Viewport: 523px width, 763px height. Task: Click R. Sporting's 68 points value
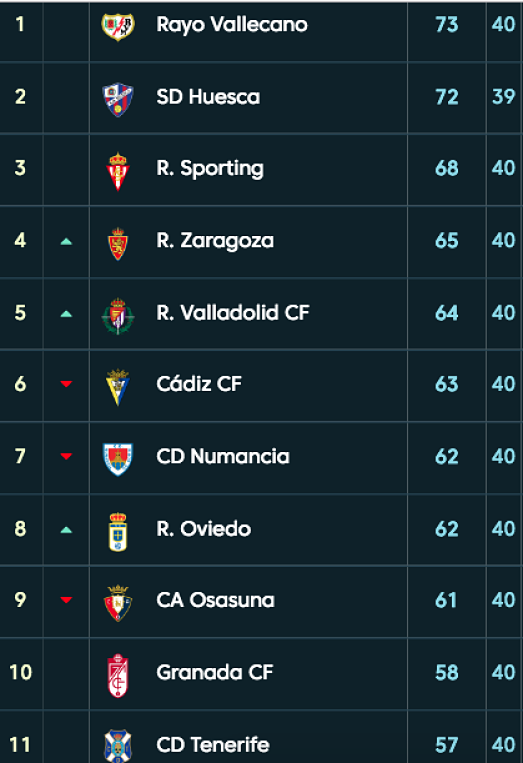[447, 168]
